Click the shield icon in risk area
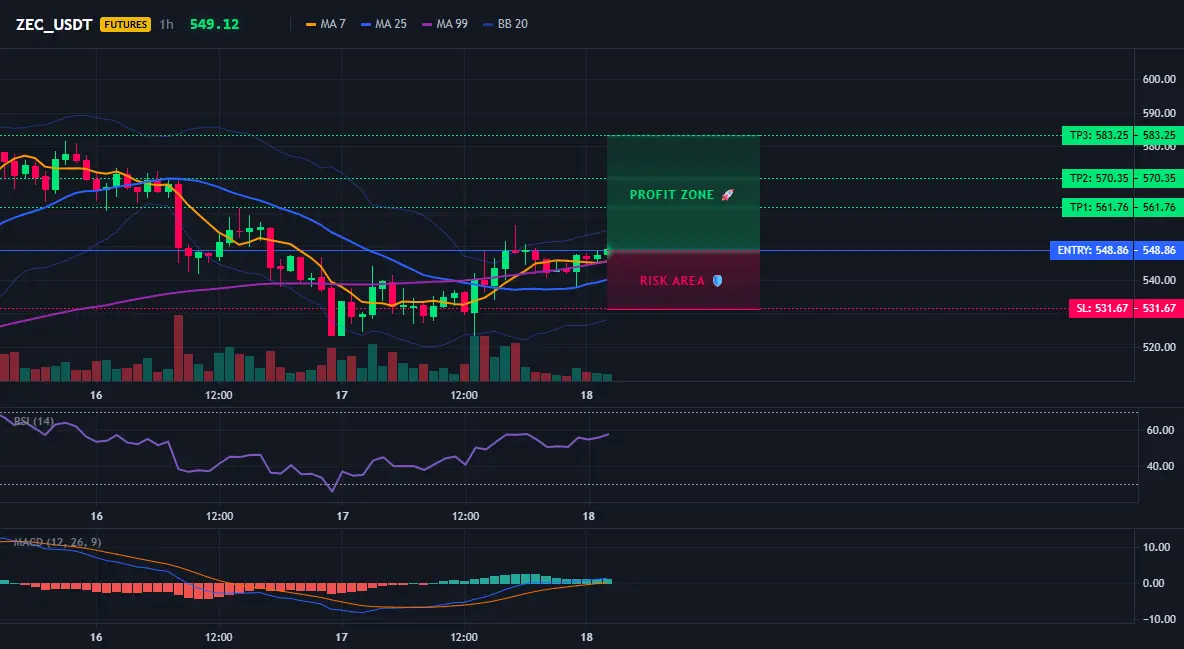Image resolution: width=1184 pixels, height=649 pixels. tap(717, 281)
